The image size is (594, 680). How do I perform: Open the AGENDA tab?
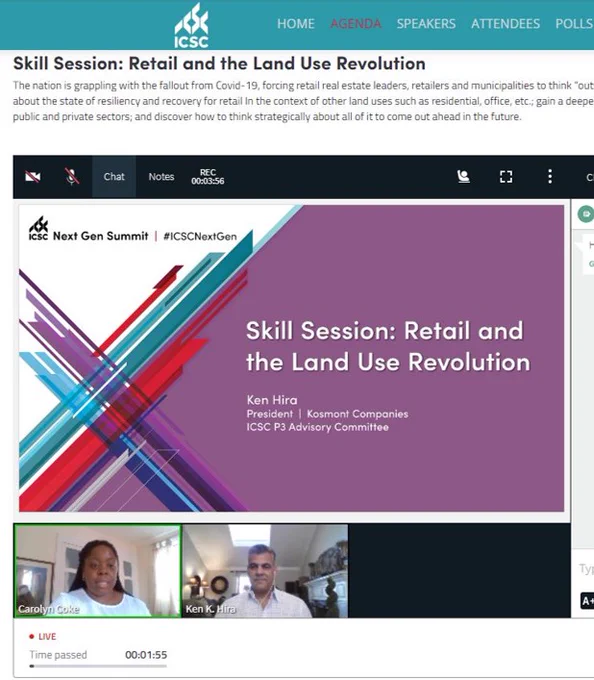coord(356,23)
